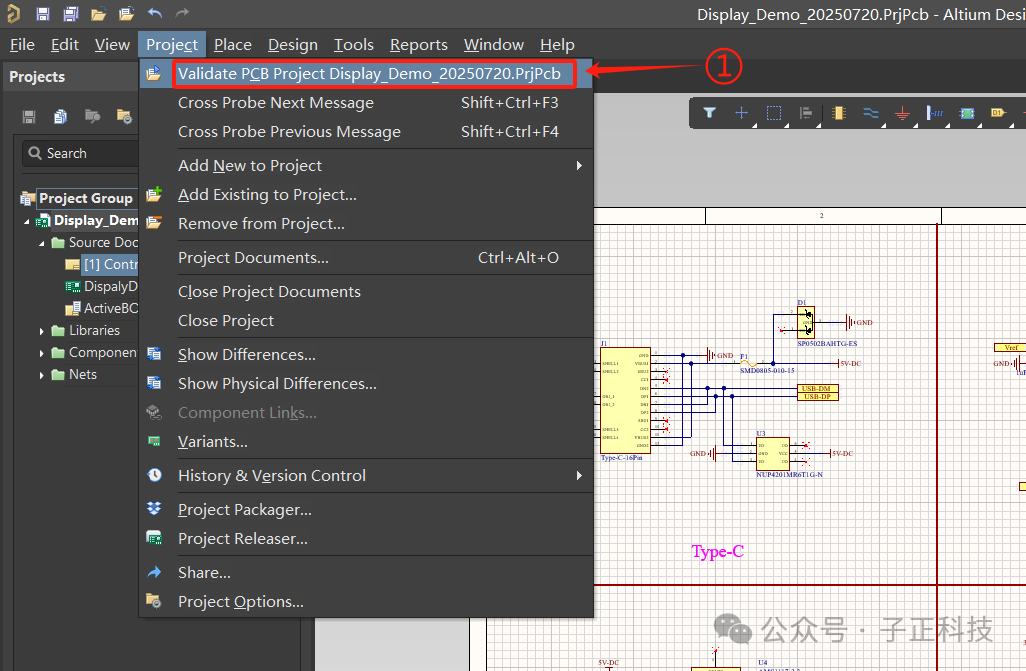
Task: Choose Project Releaser...
Action: pyautogui.click(x=366, y=538)
